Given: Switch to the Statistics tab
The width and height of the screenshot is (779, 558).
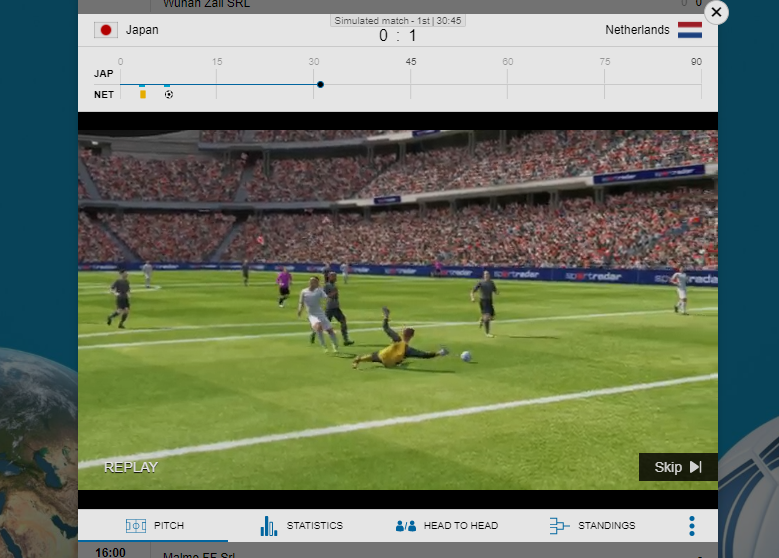Looking at the screenshot, I should point(302,526).
